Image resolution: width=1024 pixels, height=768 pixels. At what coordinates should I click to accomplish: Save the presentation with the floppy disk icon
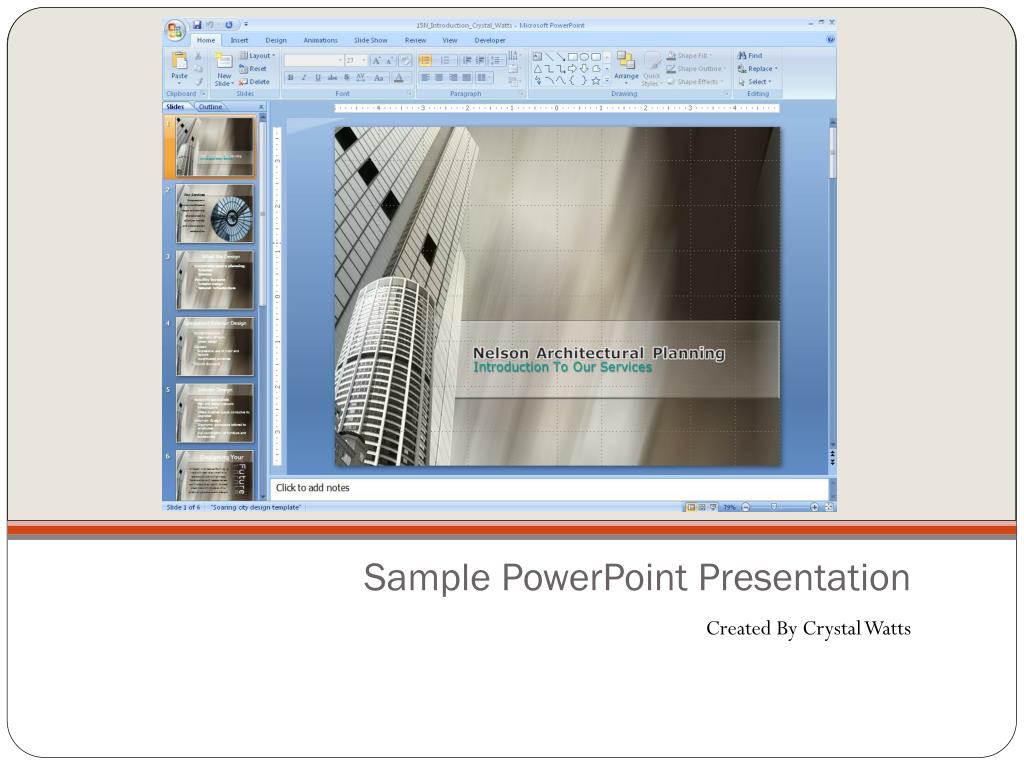coord(197,25)
